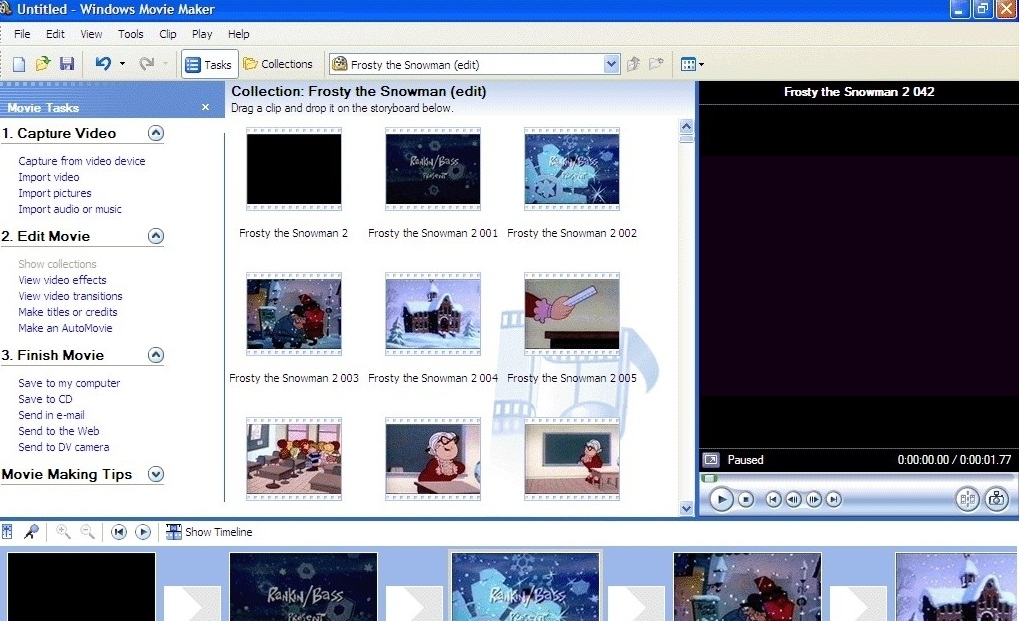Collapse the Finish Movie section
Viewport: 1019px width, 621px height.
[156, 355]
